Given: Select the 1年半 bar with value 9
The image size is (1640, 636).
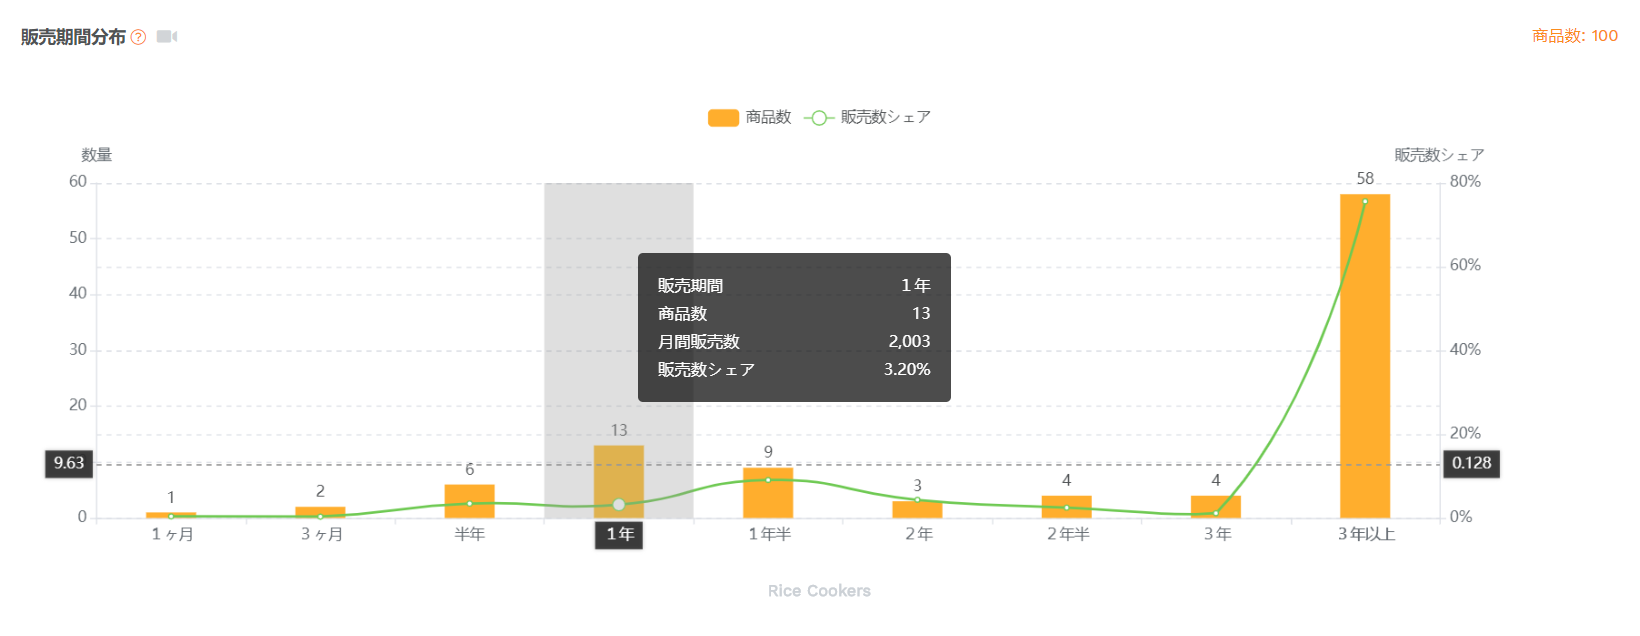Looking at the screenshot, I should 768,493.
